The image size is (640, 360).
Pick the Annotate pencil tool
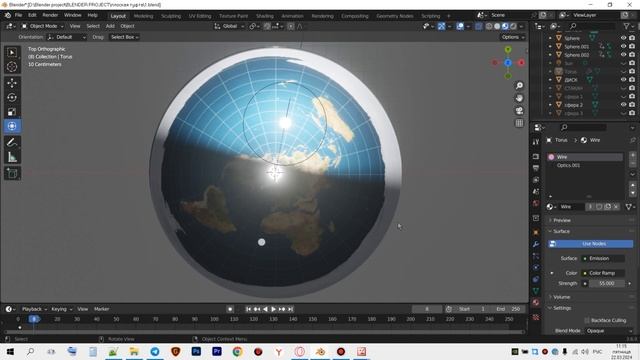(12, 142)
